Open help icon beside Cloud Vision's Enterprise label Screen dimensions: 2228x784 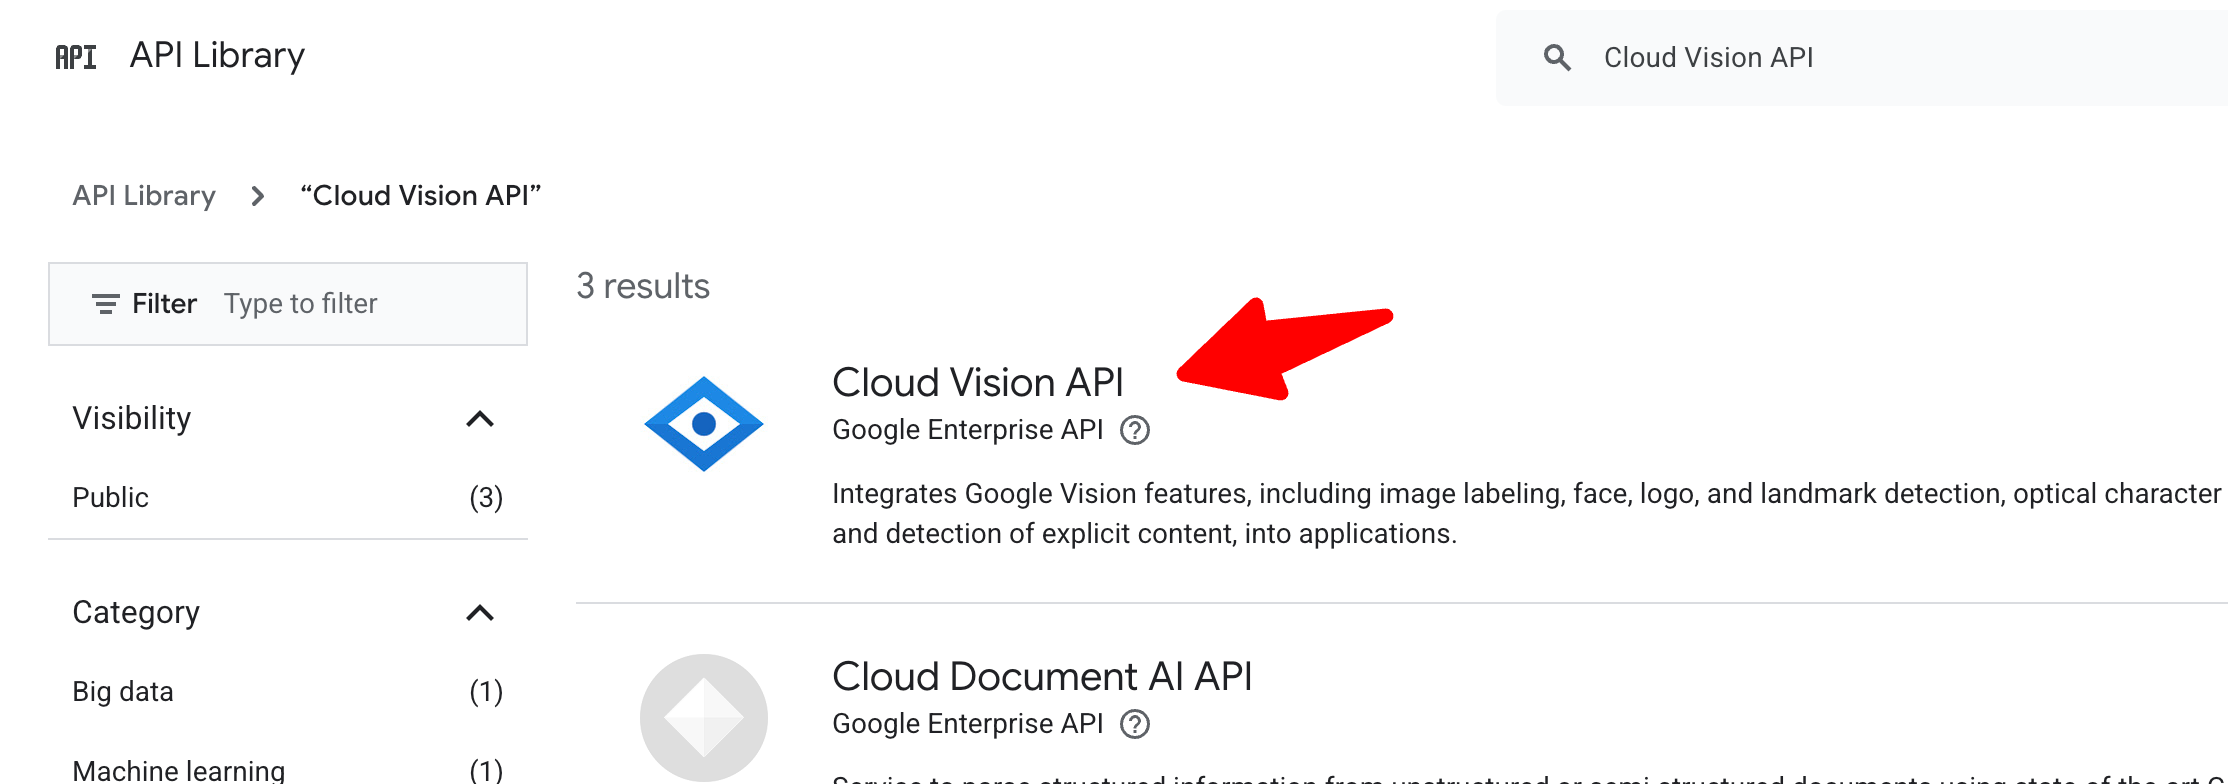pos(1135,430)
